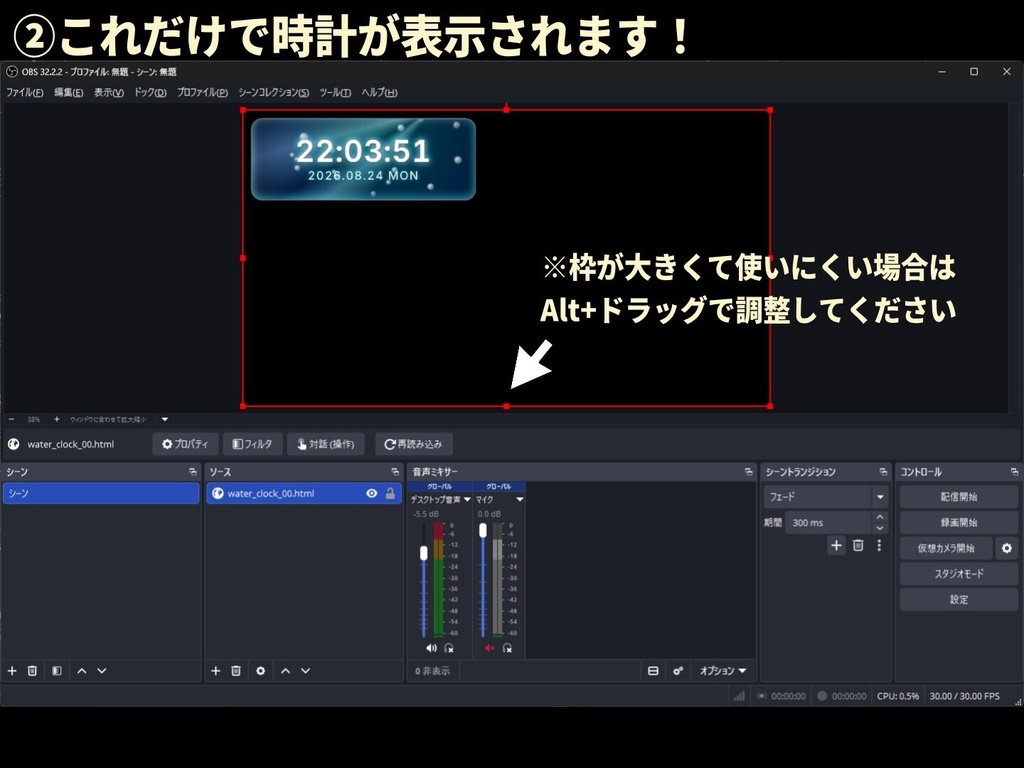The height and width of the screenshot is (768, 1024).
Task: Remove selected source with trash icon
Action: tap(236, 671)
